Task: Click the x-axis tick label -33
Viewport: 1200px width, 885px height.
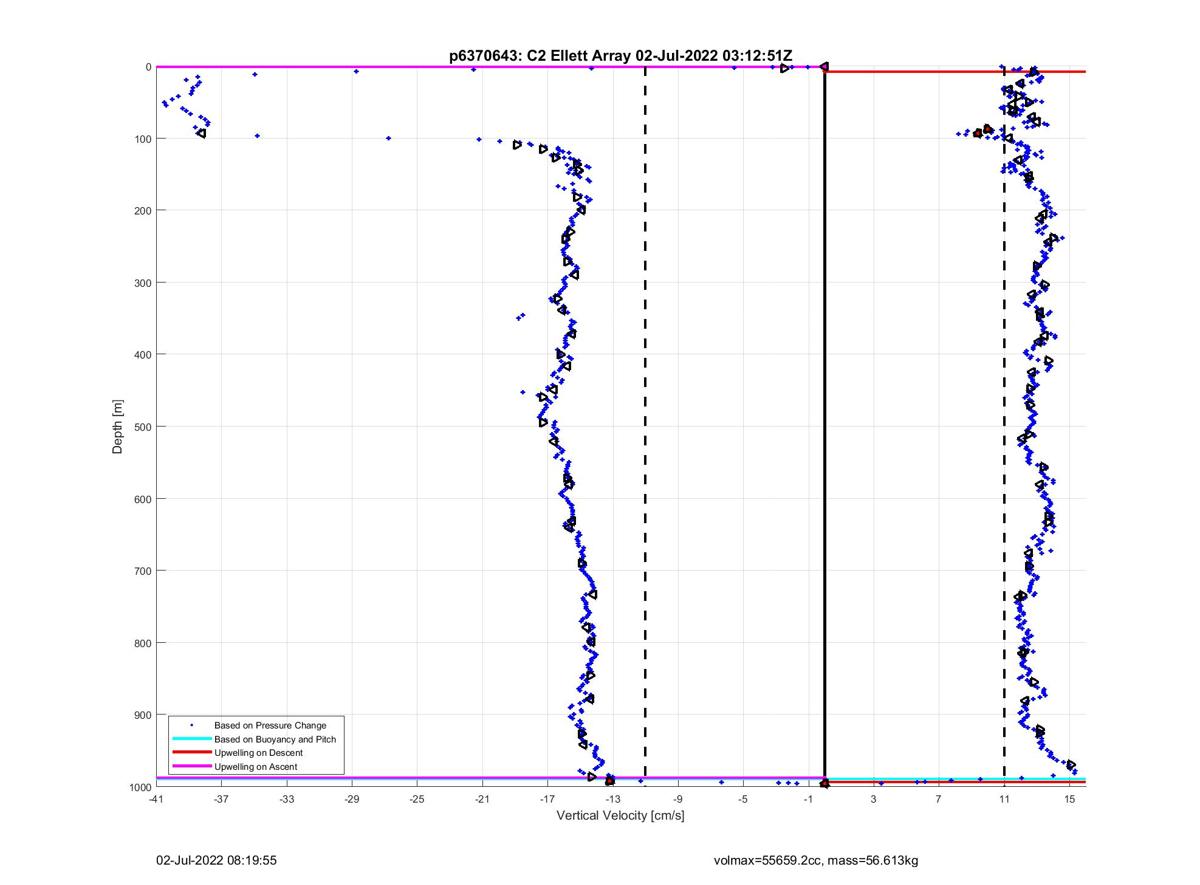Action: pos(287,799)
